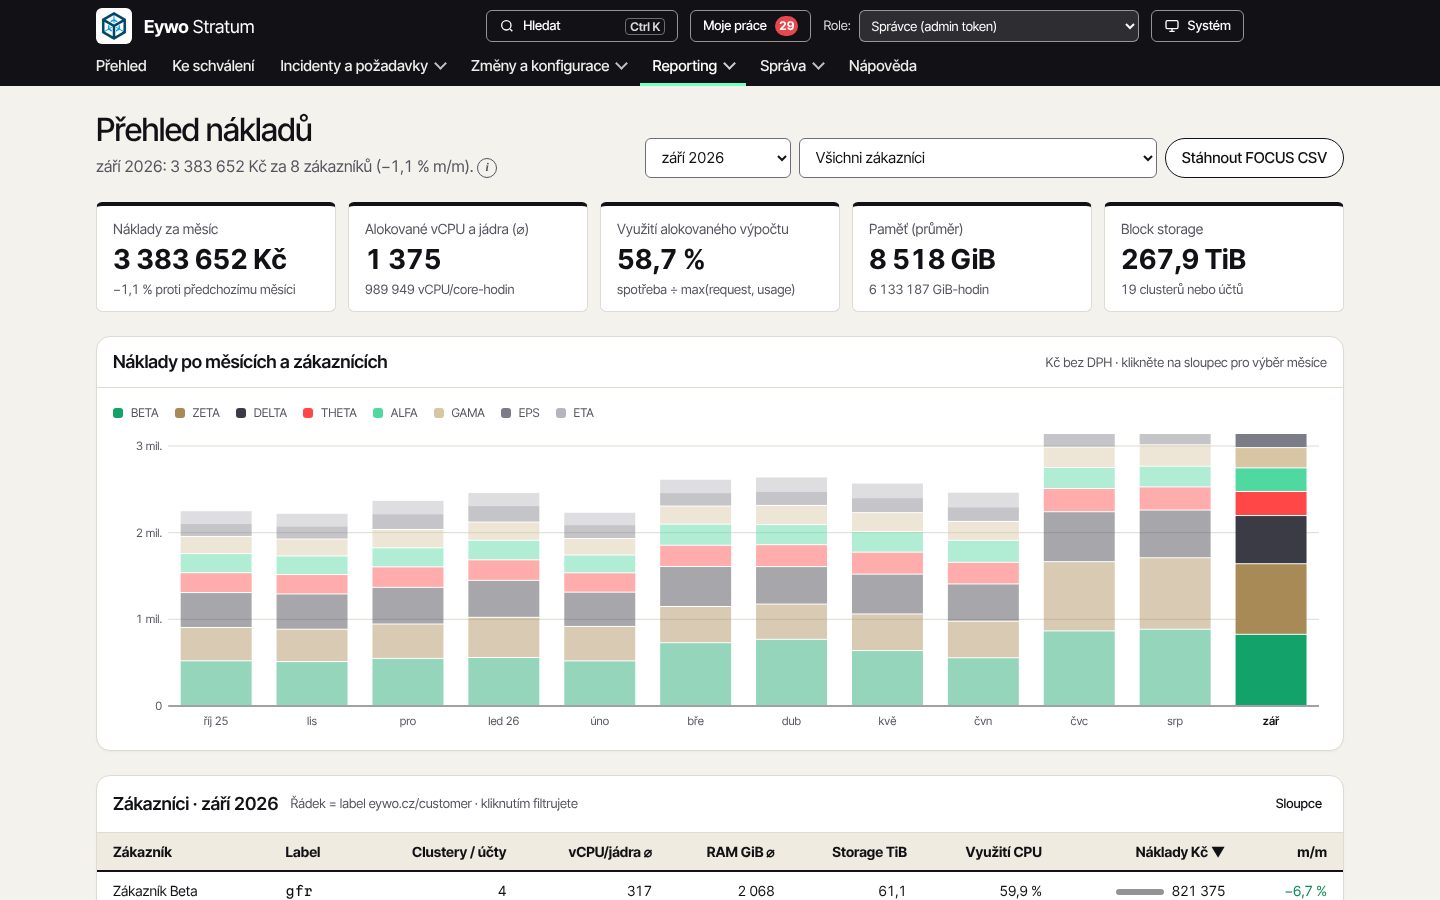Select the dub bar in chart
This screenshot has height=900, width=1440.
[792, 592]
